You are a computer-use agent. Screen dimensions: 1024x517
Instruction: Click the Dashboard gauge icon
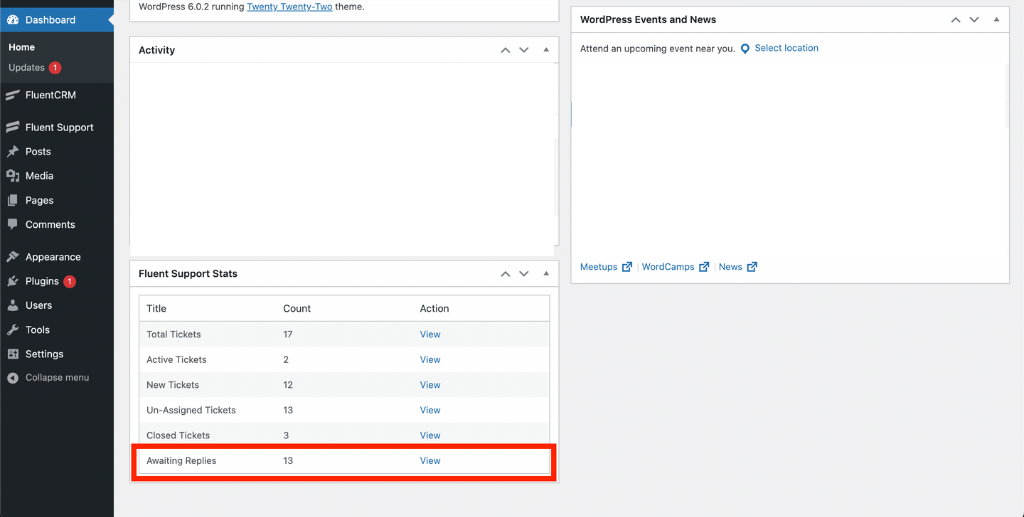pyautogui.click(x=12, y=20)
